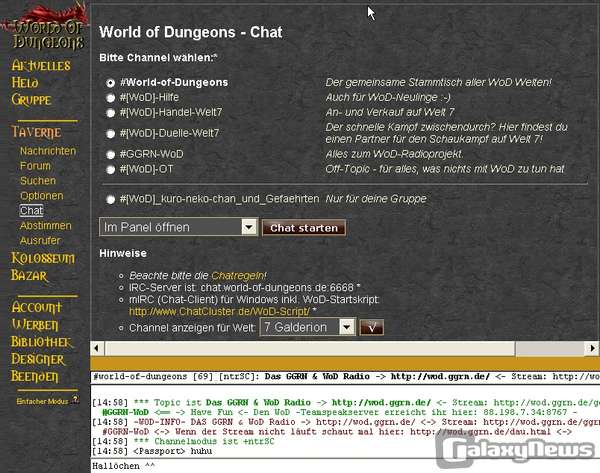Go to the Held menu section
This screenshot has width=600, height=473.
pos(25,83)
